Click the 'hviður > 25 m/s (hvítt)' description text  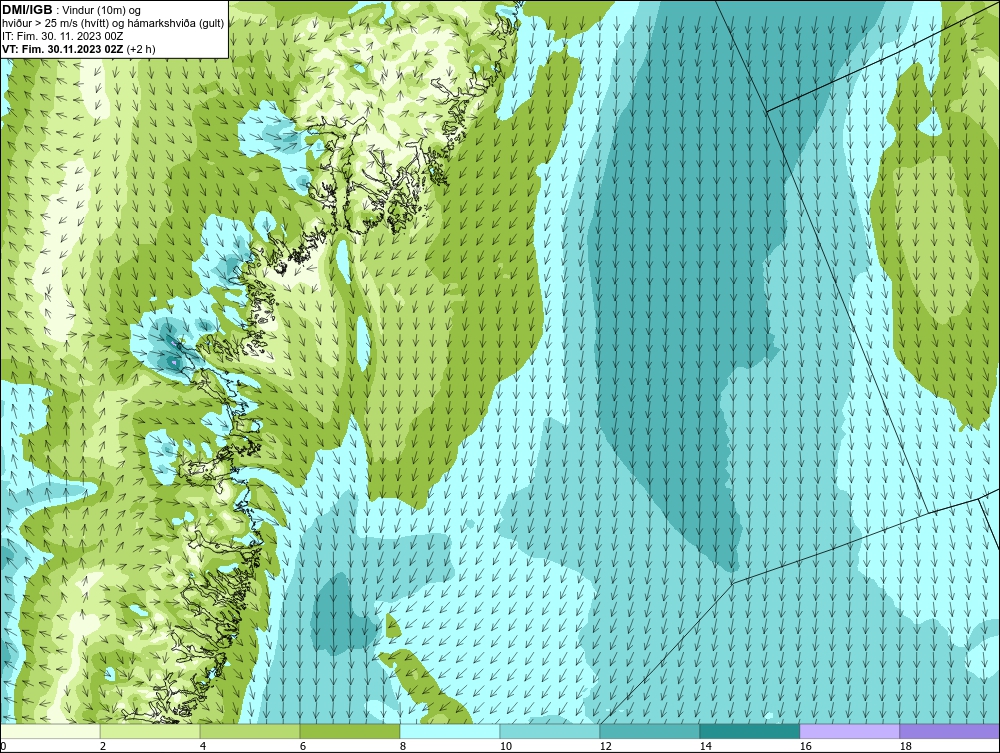pyautogui.click(x=54, y=24)
